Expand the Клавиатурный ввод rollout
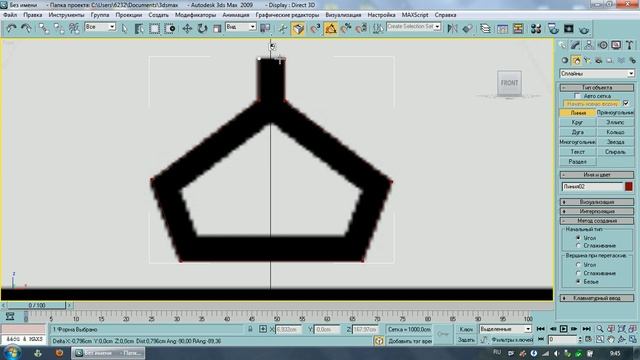Screen dimensions: 640x360 pos(597,298)
